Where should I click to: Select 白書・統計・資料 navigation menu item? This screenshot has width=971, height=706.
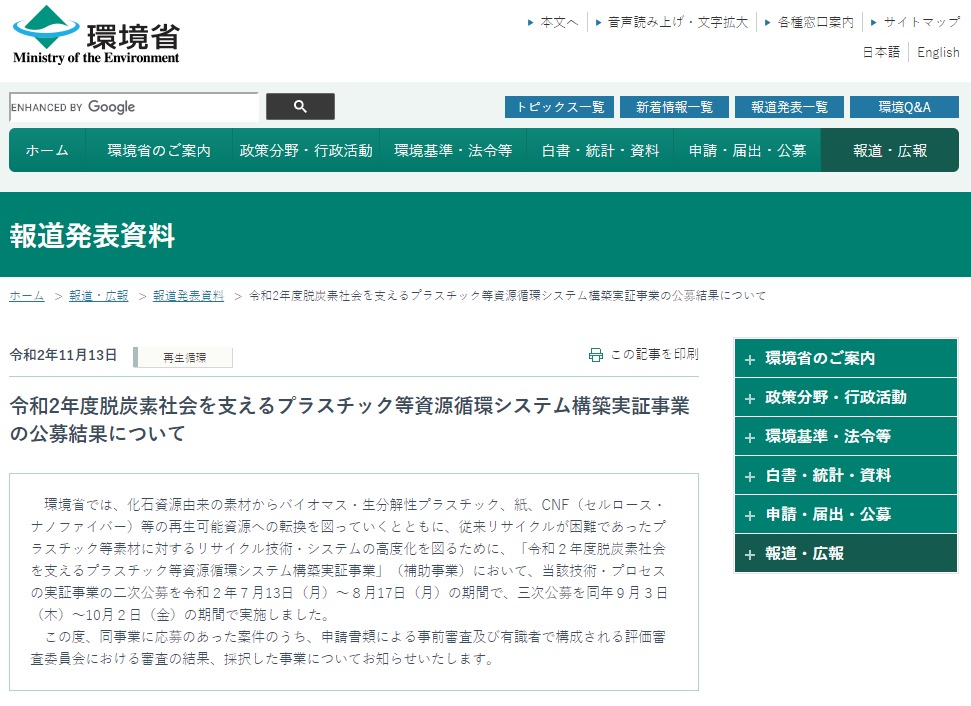pos(600,151)
